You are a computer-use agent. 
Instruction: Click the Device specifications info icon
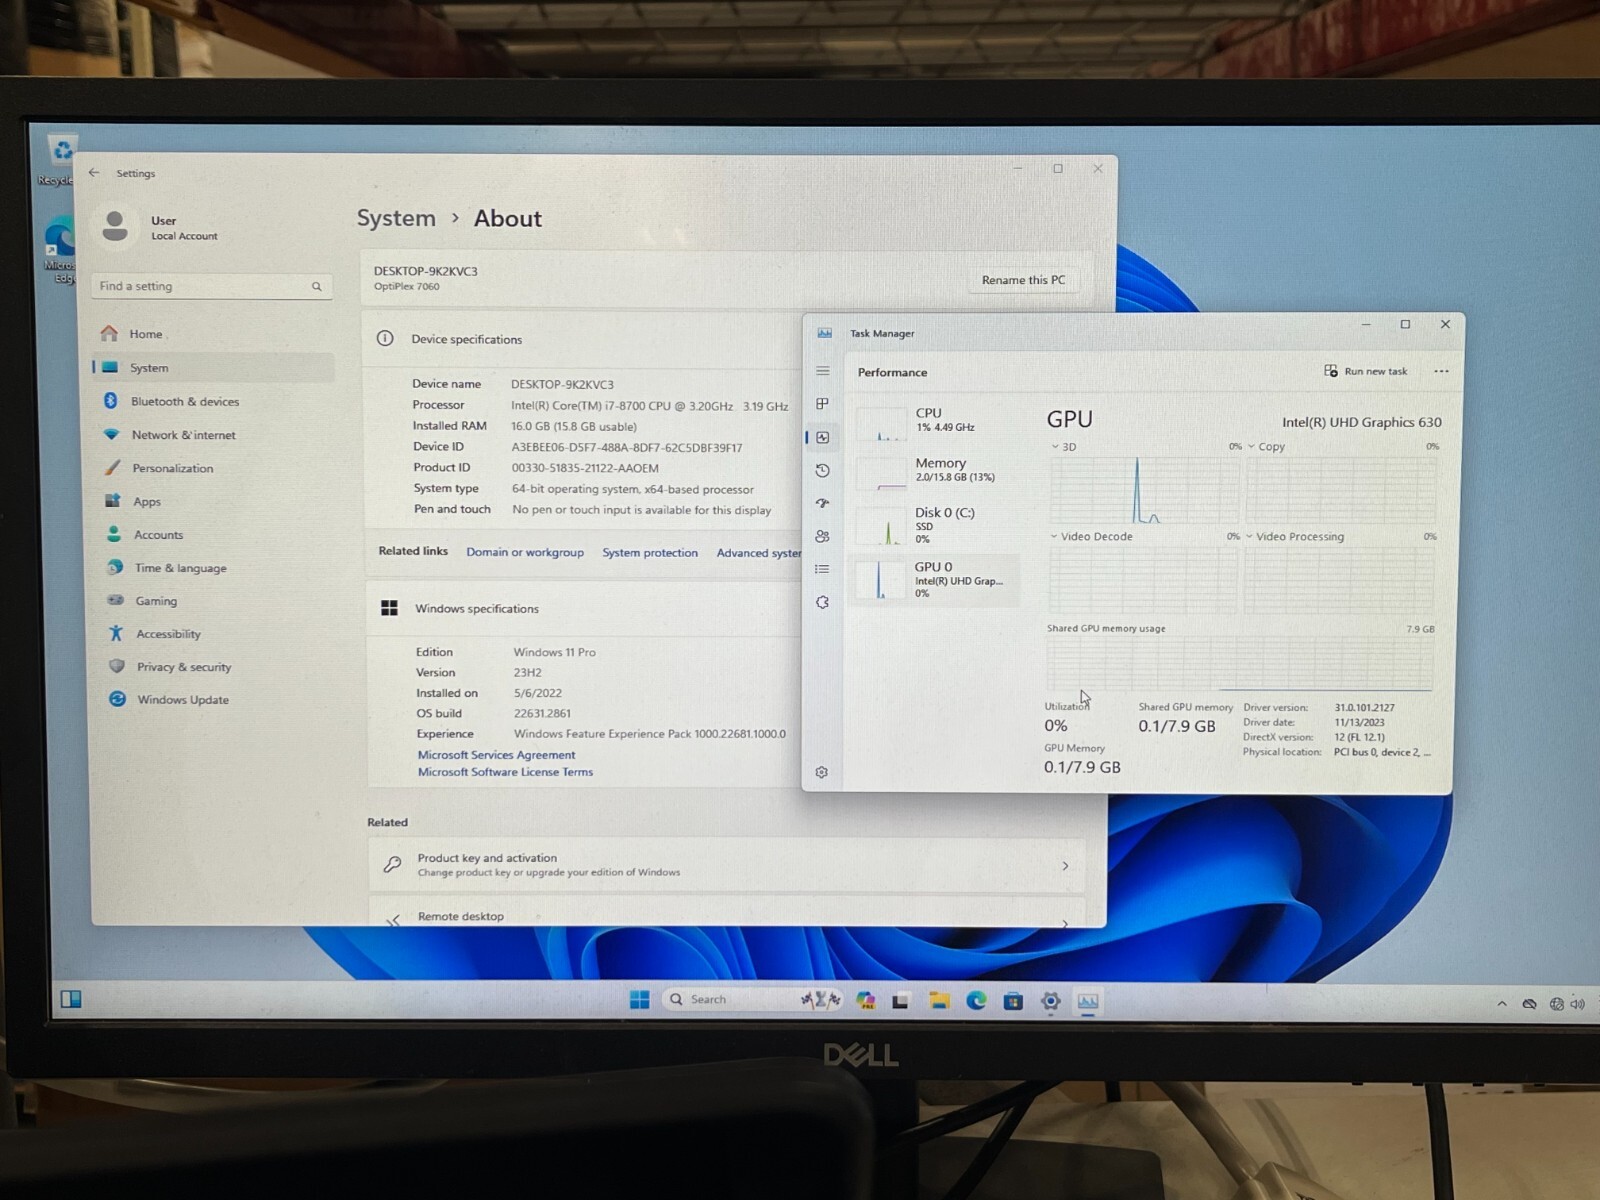tap(384, 338)
